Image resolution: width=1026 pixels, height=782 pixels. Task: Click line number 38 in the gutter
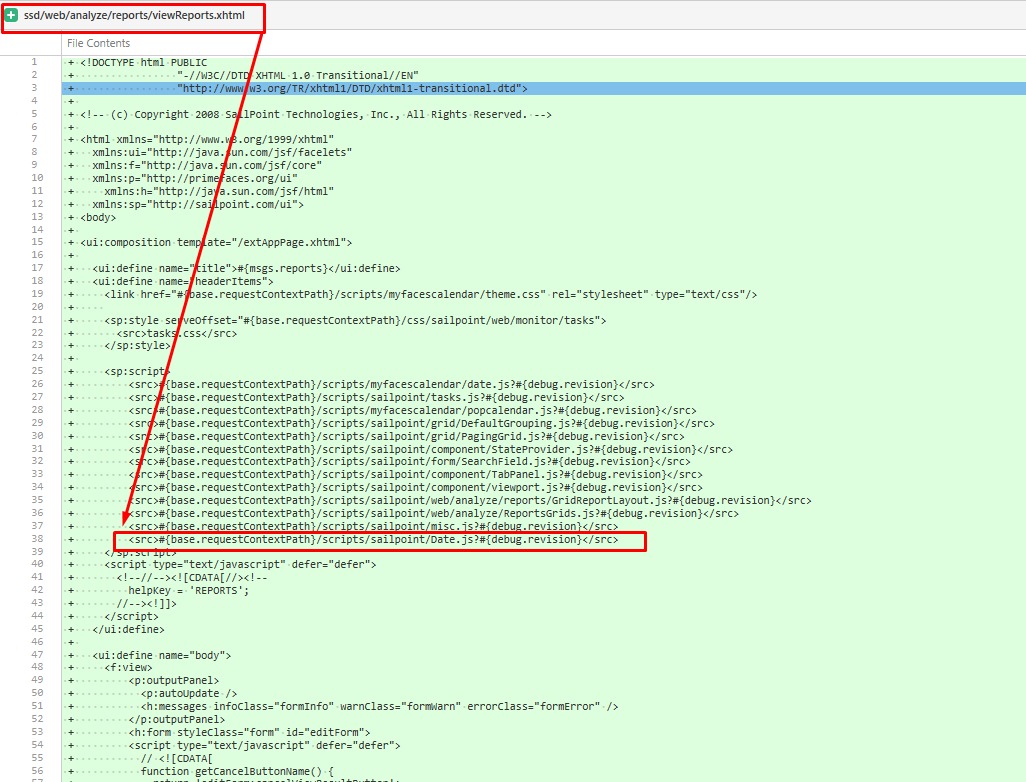(x=37, y=539)
